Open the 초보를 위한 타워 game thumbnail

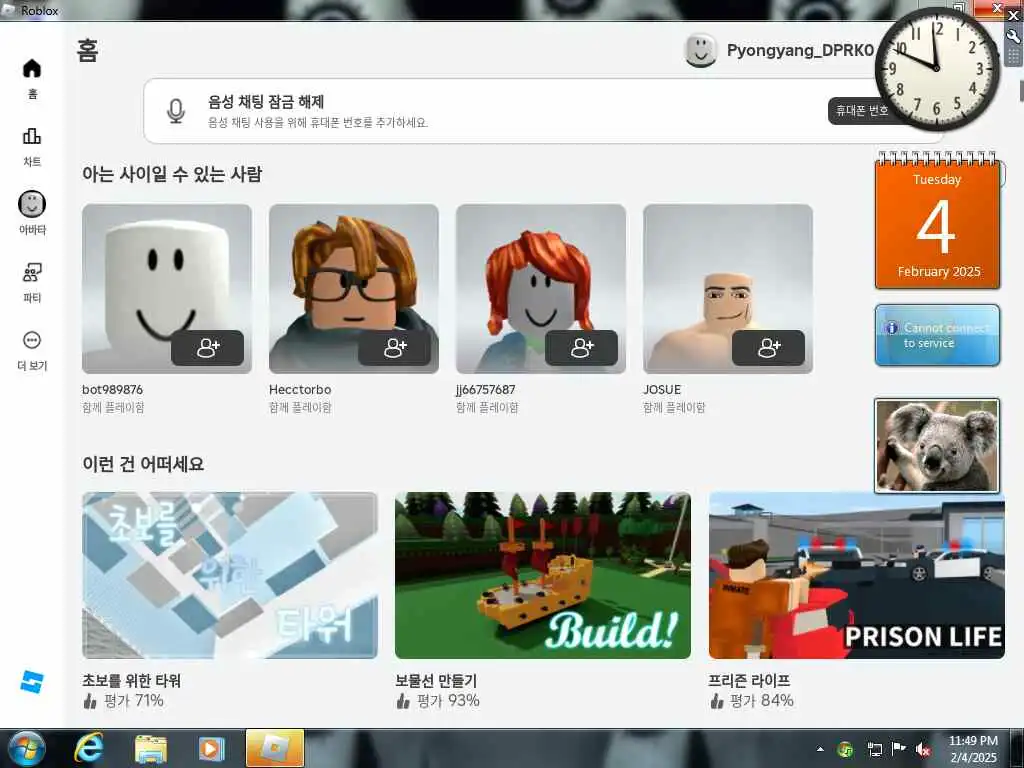[x=230, y=575]
